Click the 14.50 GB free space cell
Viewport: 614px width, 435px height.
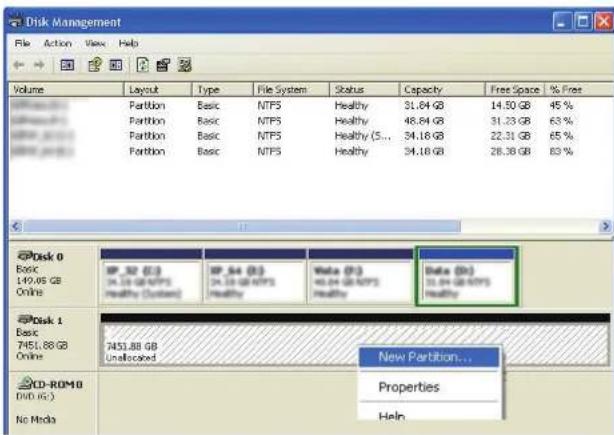(x=510, y=105)
